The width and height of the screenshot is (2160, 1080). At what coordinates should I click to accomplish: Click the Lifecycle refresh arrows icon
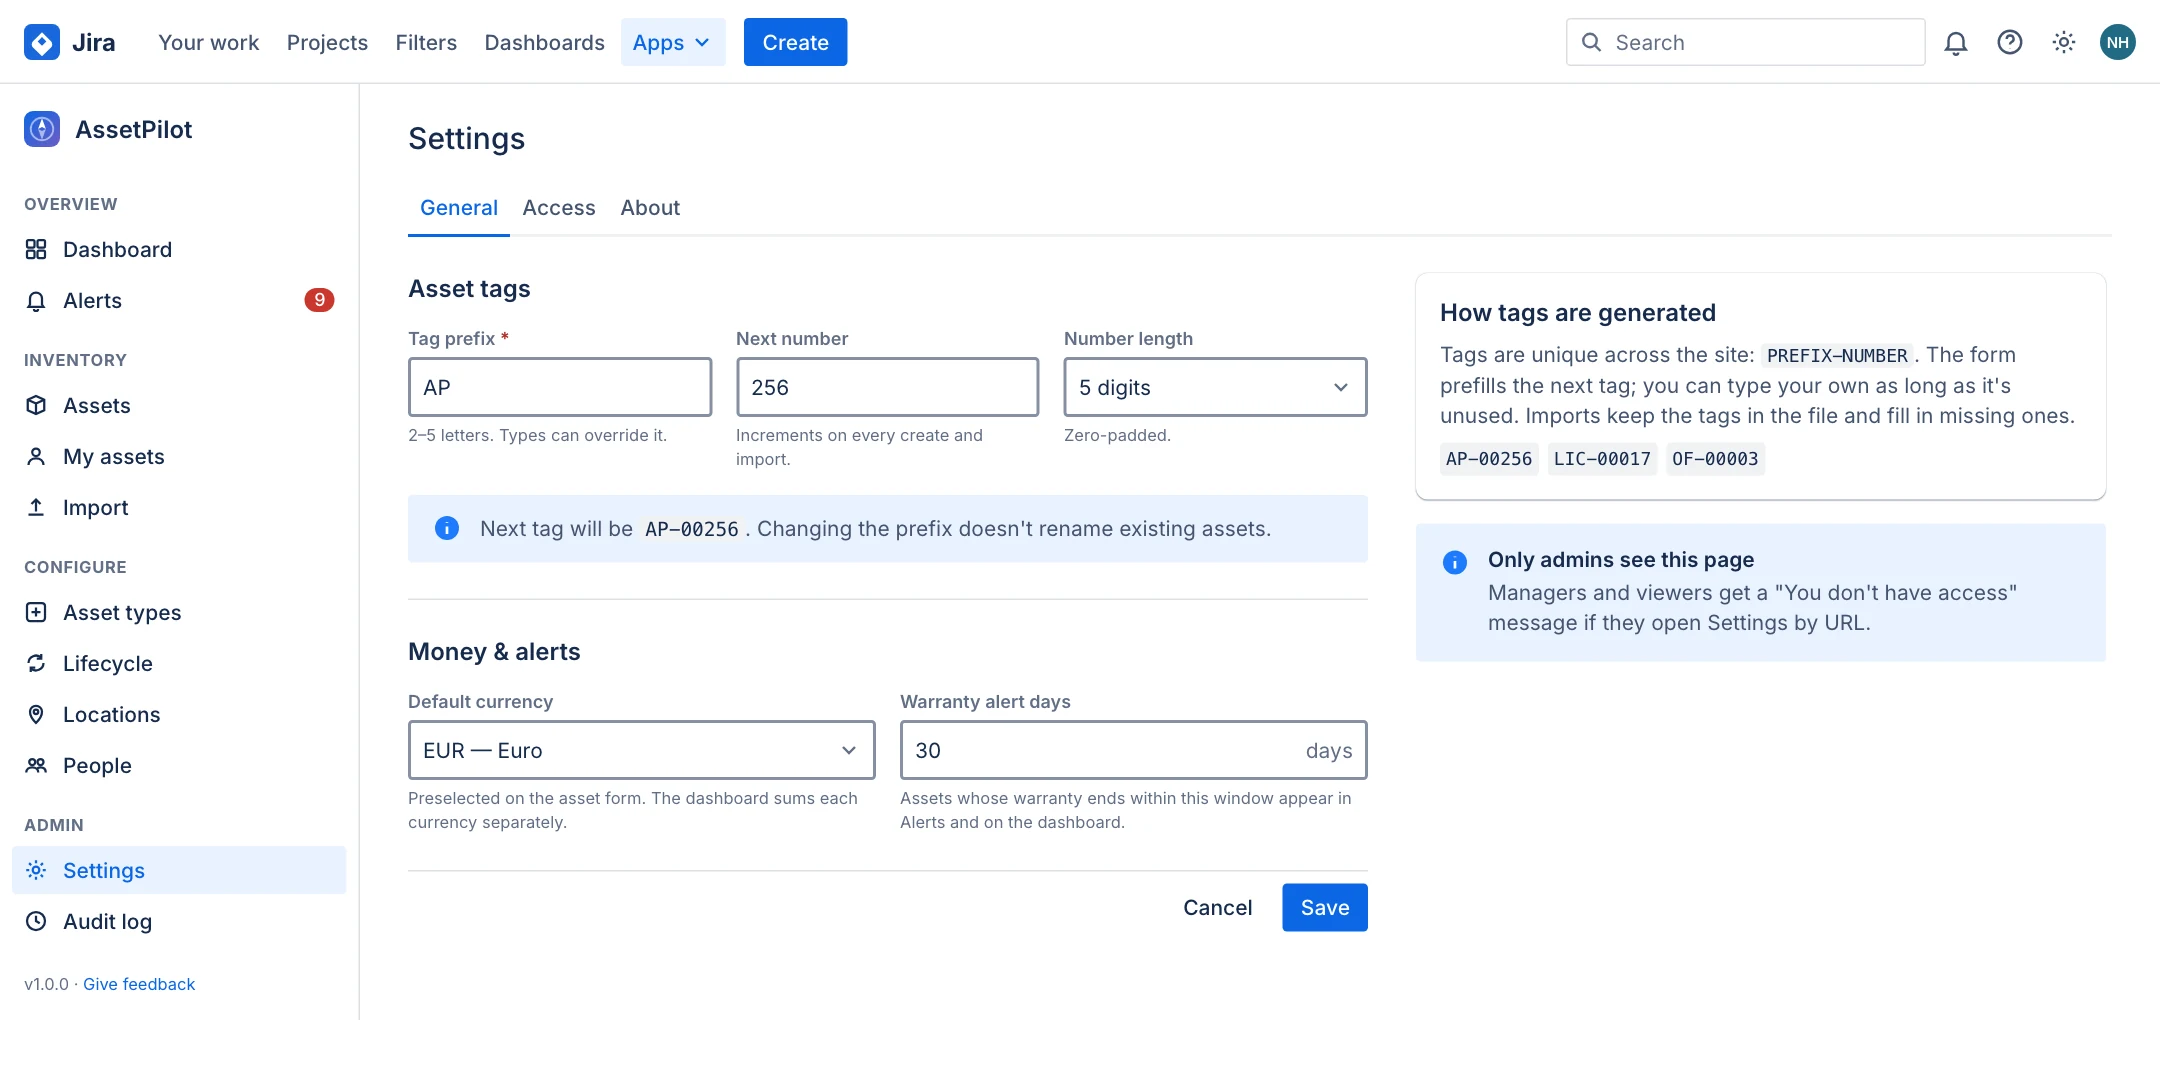point(36,663)
